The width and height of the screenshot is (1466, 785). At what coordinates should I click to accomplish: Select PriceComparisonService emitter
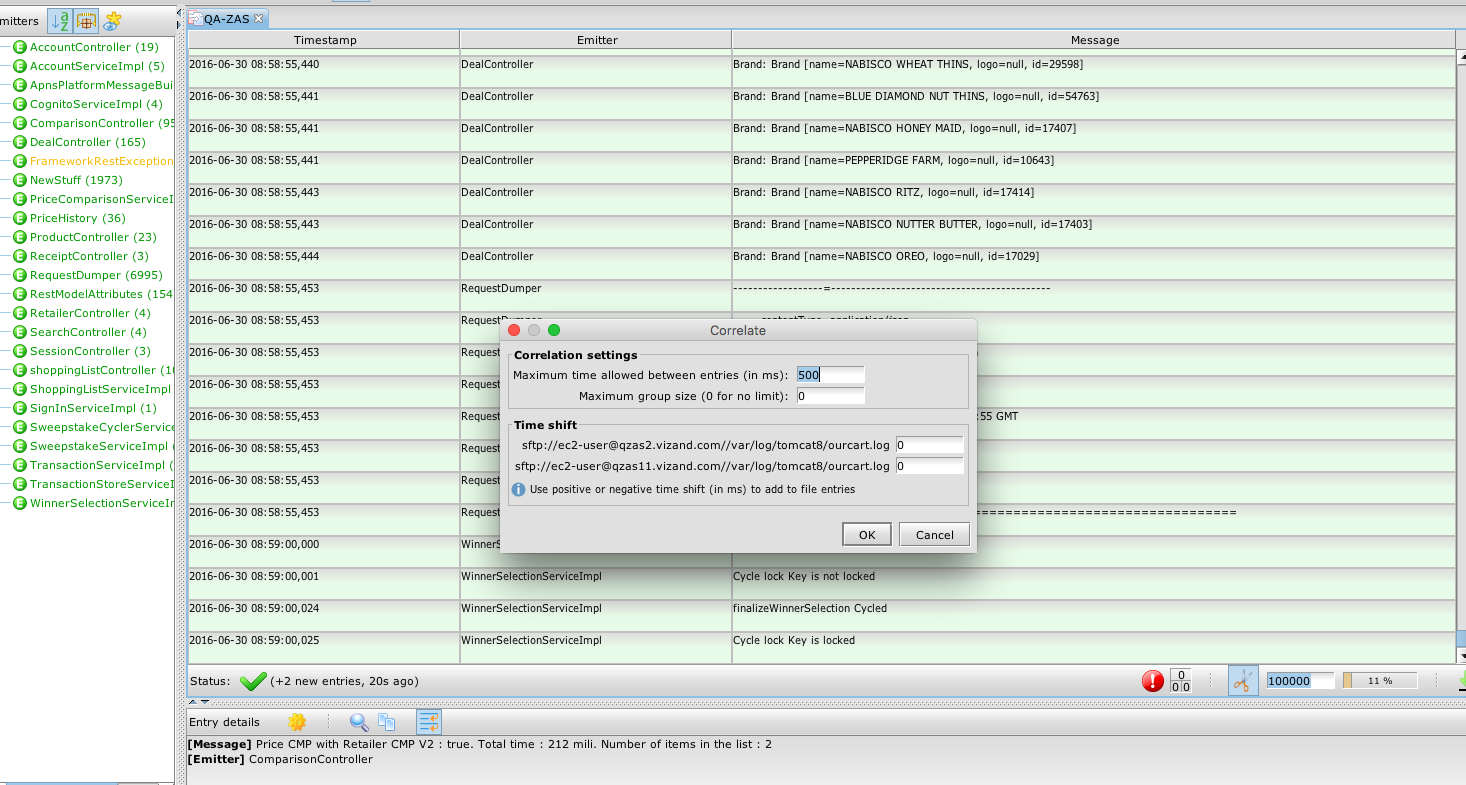coord(101,199)
